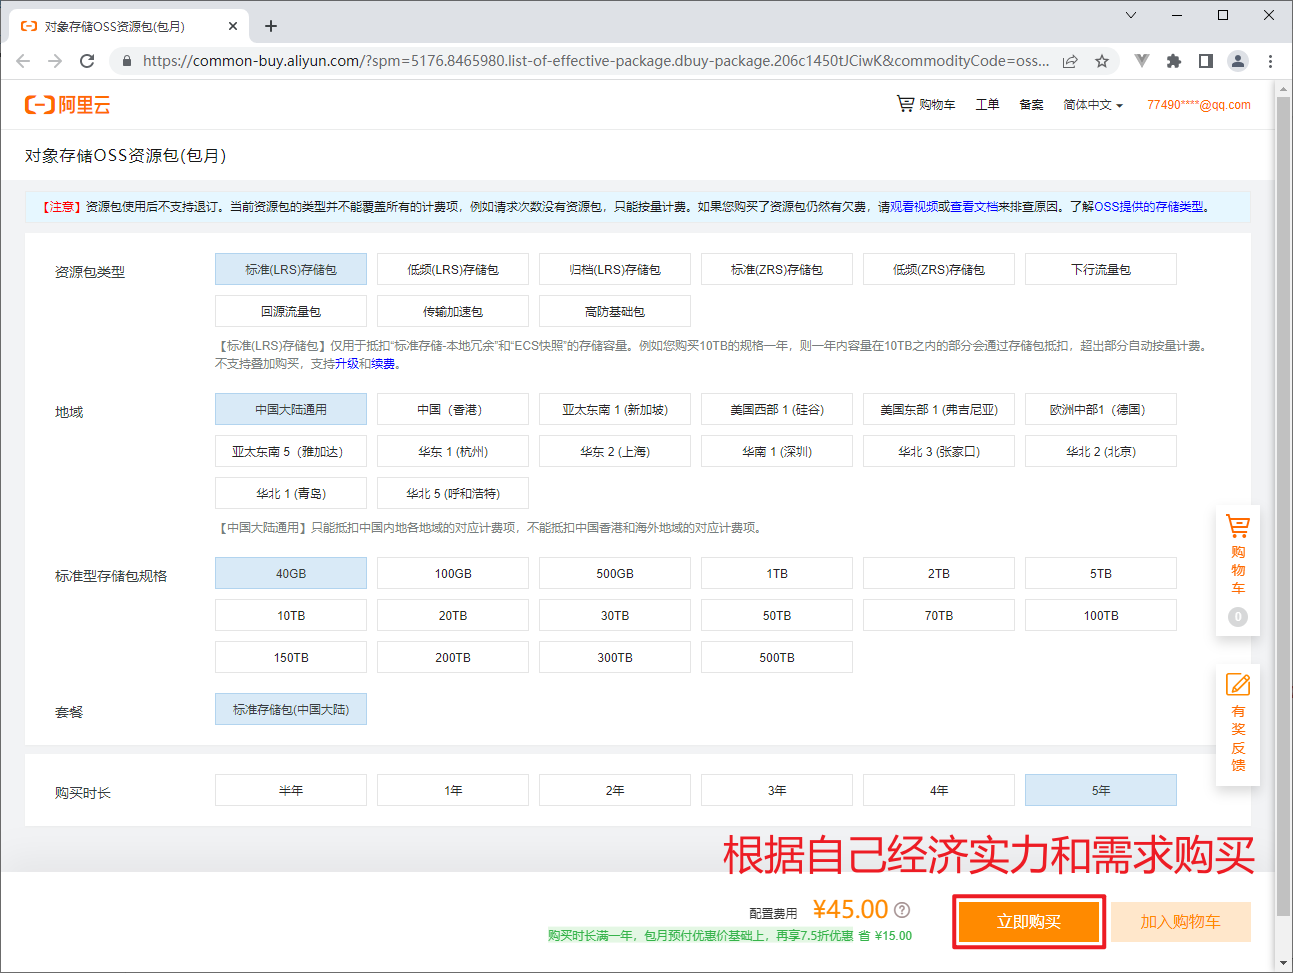This screenshot has width=1293, height=973.
Task: Click the floating 购物车 side widget
Action: tap(1238, 571)
